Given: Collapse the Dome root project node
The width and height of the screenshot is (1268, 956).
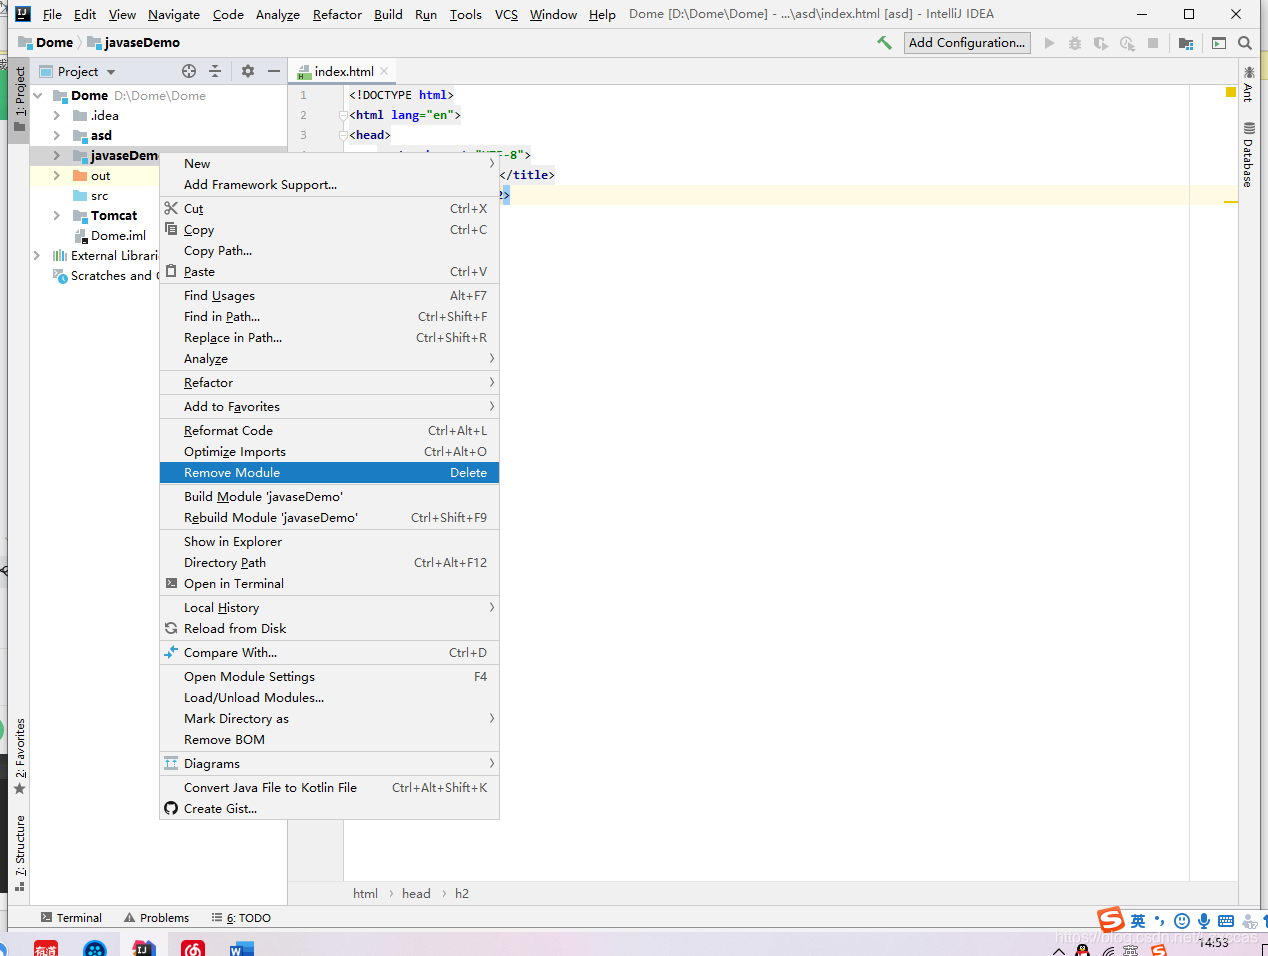Looking at the screenshot, I should point(38,96).
